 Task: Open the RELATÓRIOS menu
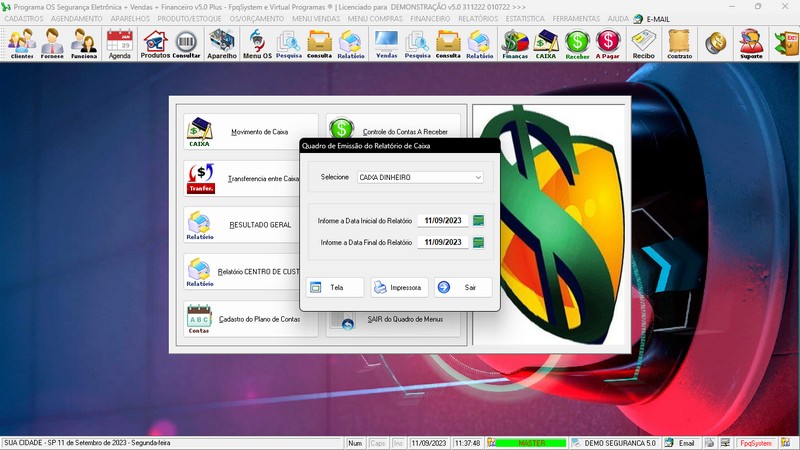[479, 18]
